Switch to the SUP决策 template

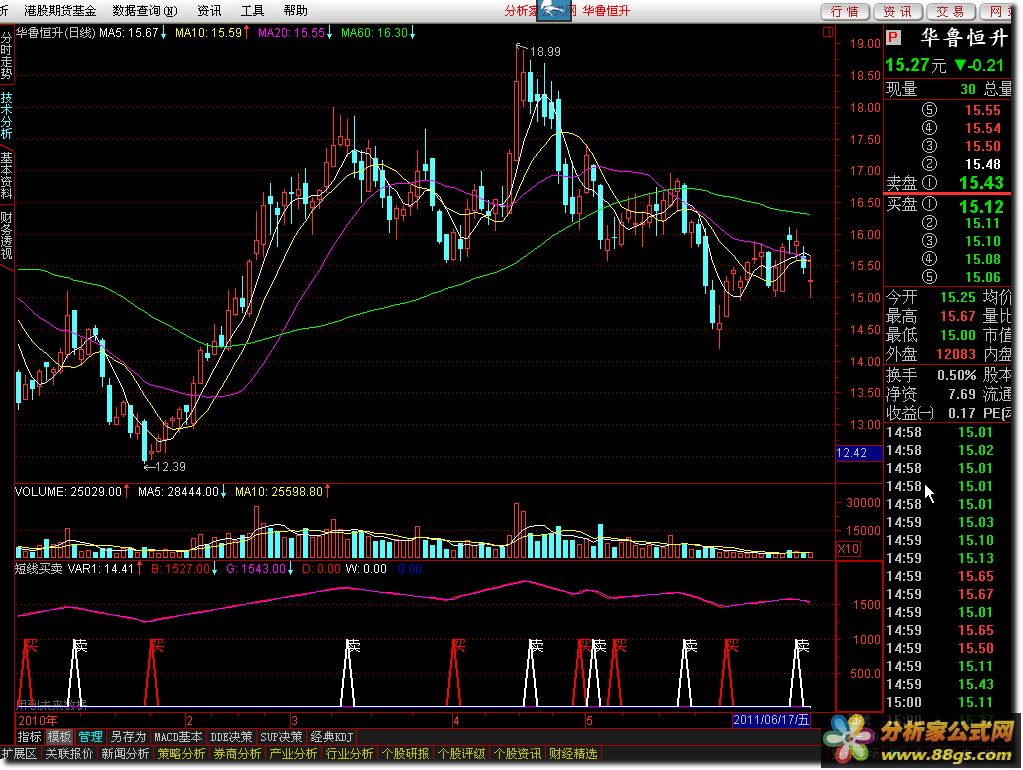tap(281, 737)
